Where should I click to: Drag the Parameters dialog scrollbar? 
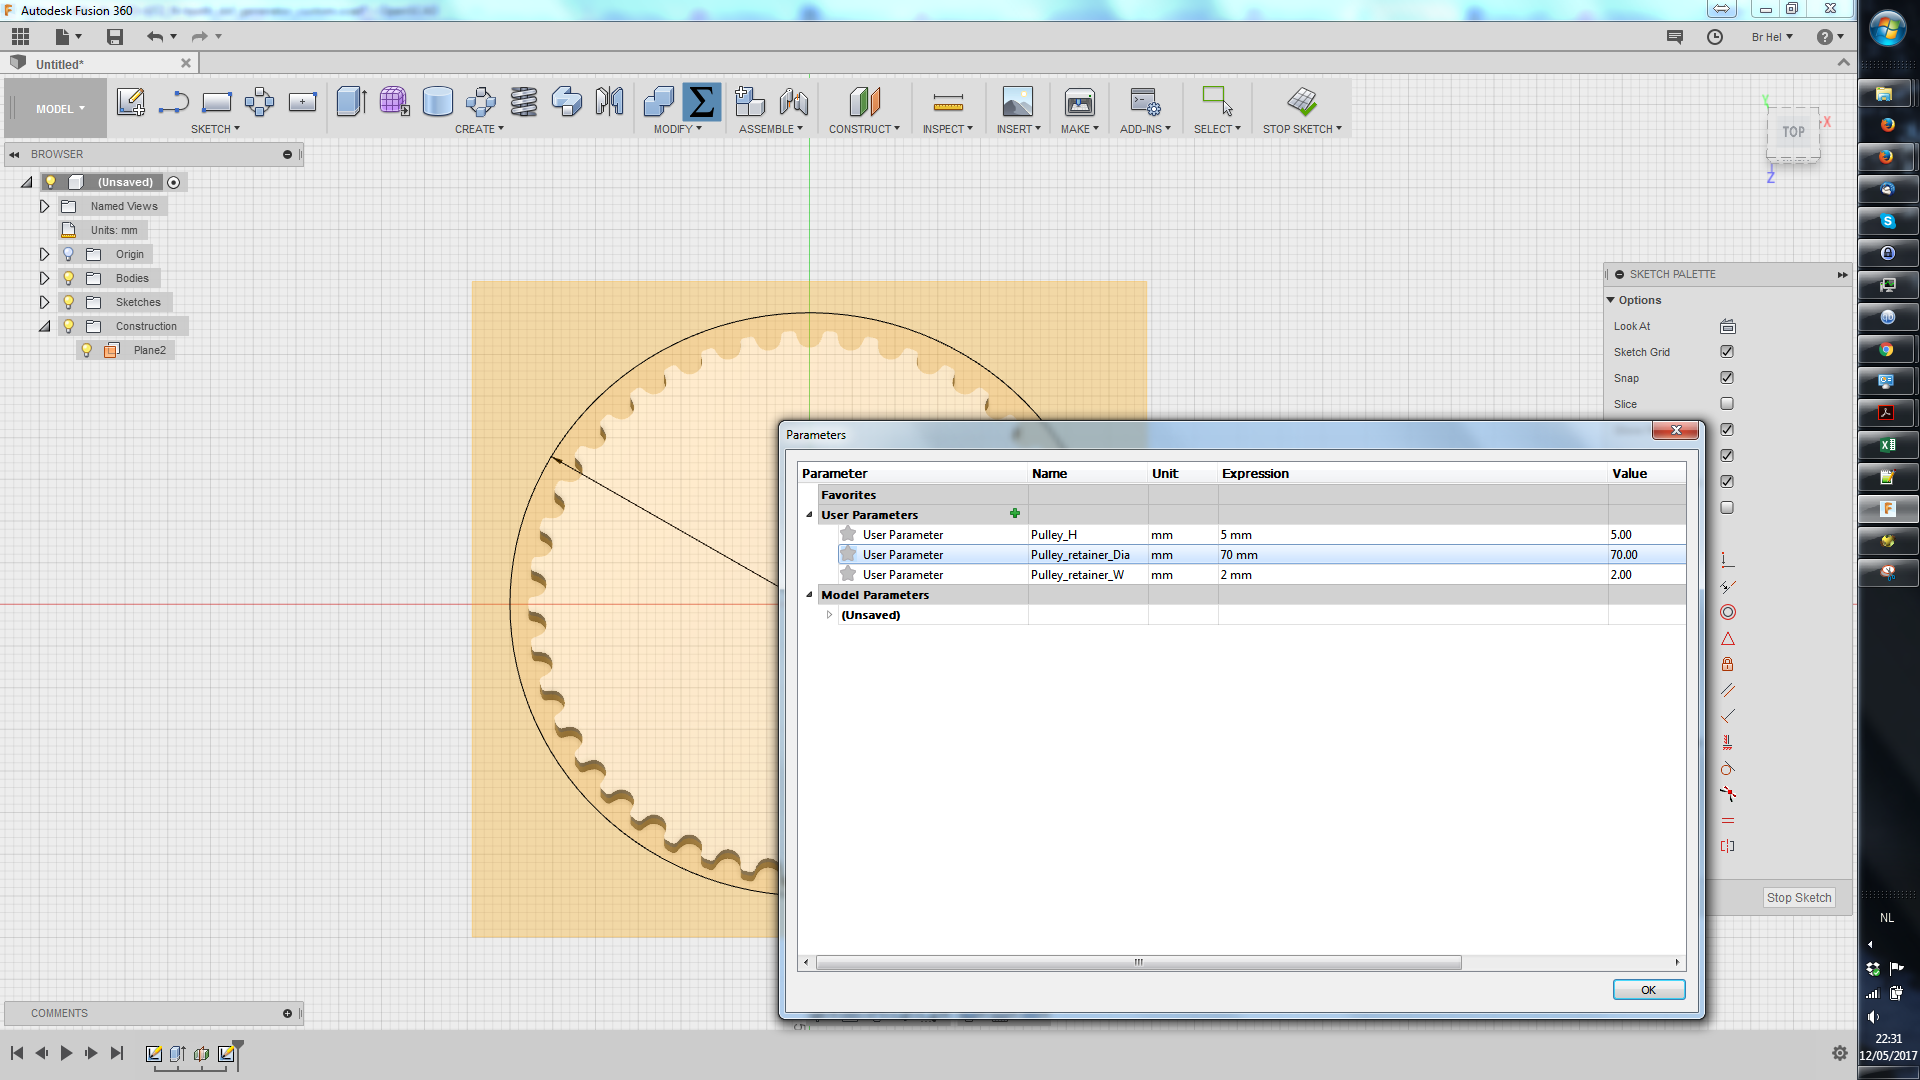click(1139, 960)
